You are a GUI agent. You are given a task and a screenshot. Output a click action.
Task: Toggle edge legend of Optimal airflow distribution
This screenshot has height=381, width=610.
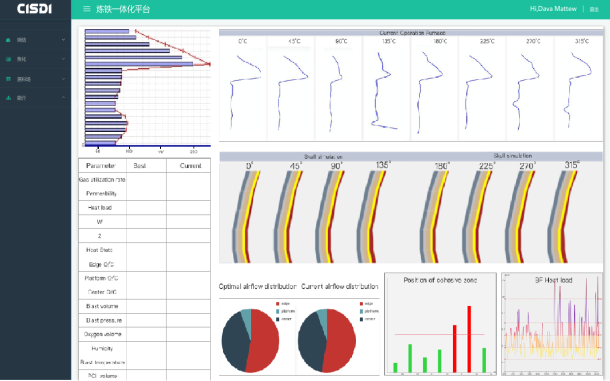point(283,304)
